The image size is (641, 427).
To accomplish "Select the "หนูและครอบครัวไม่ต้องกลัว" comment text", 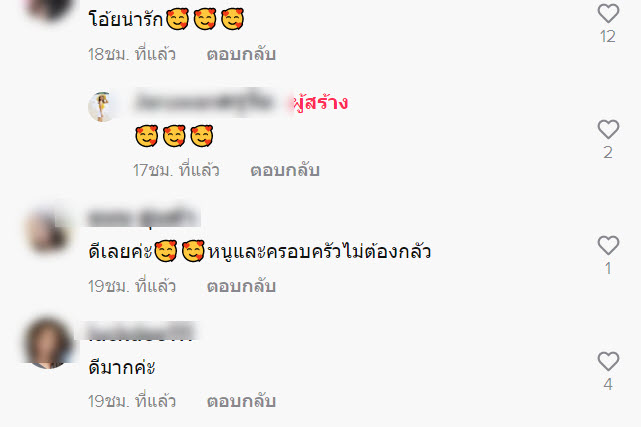I will 319,251.
